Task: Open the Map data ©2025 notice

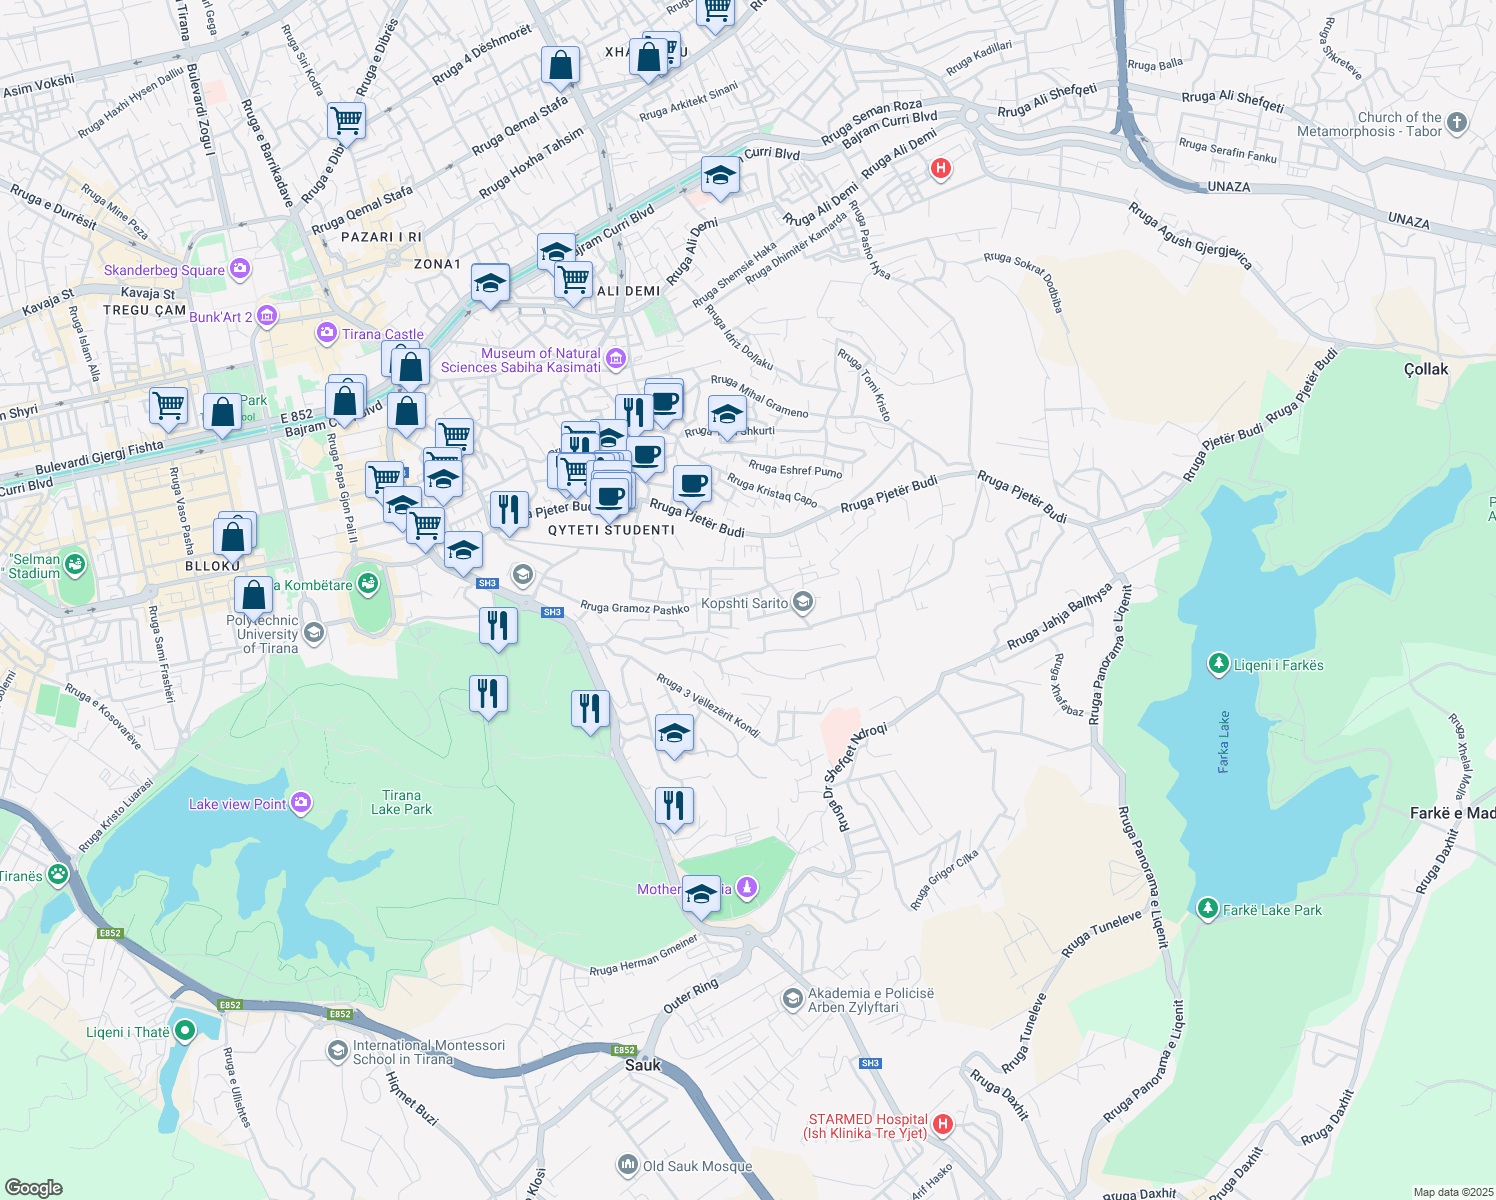Action: (1451, 1192)
